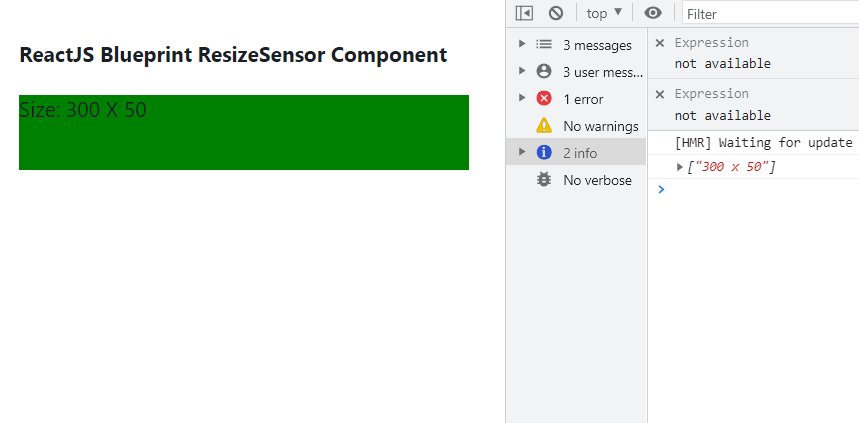This screenshot has width=859, height=423.
Task: Select the 1 error red icon
Action: [x=544, y=98]
